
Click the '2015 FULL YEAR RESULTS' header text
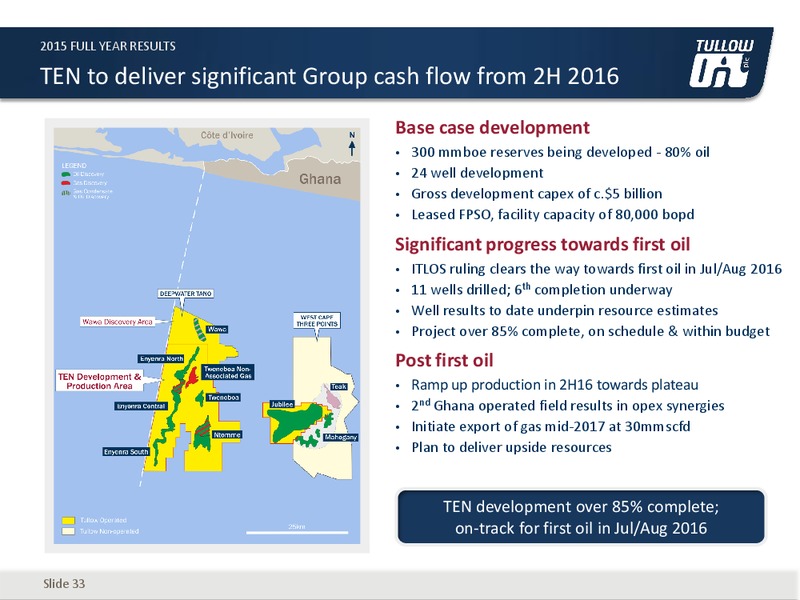pos(108,46)
